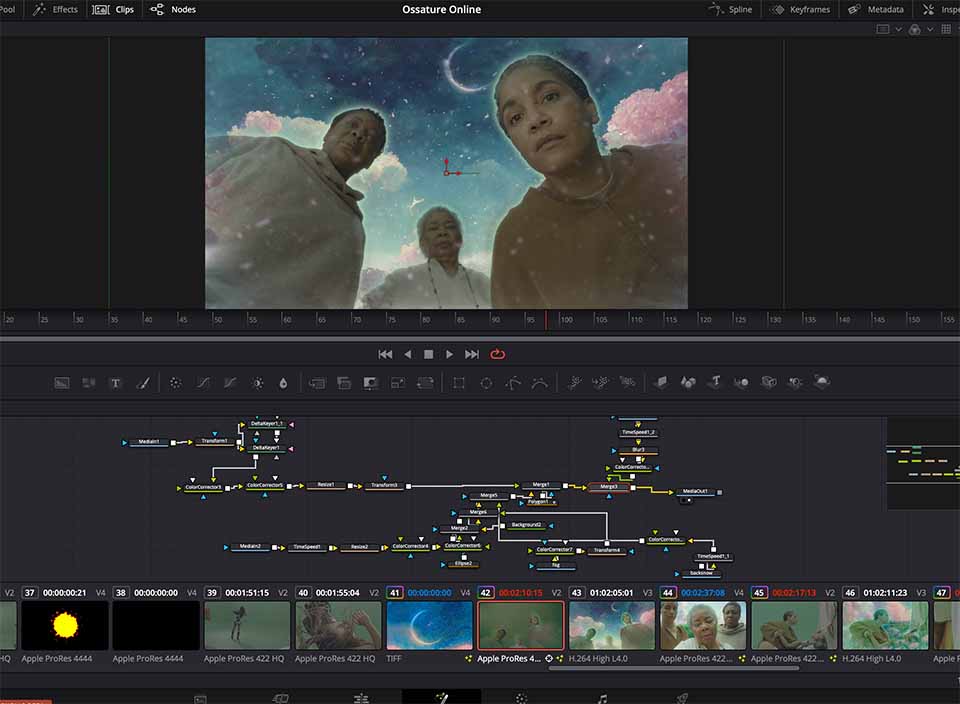
Task: Add a Renderer 3D tool
Action: point(822,383)
